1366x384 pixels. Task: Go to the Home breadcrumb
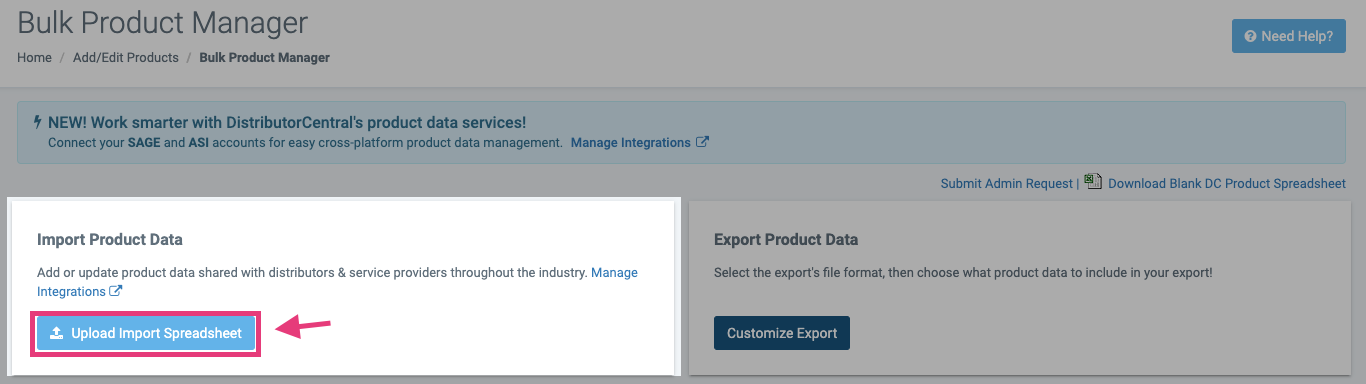click(x=34, y=58)
